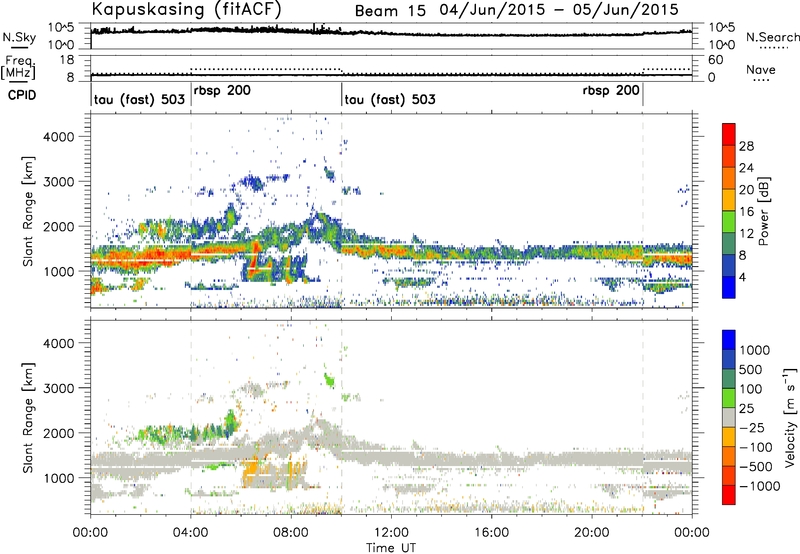Click the 'Time UT' axis label
The height and width of the screenshot is (554, 800).
(x=391, y=548)
